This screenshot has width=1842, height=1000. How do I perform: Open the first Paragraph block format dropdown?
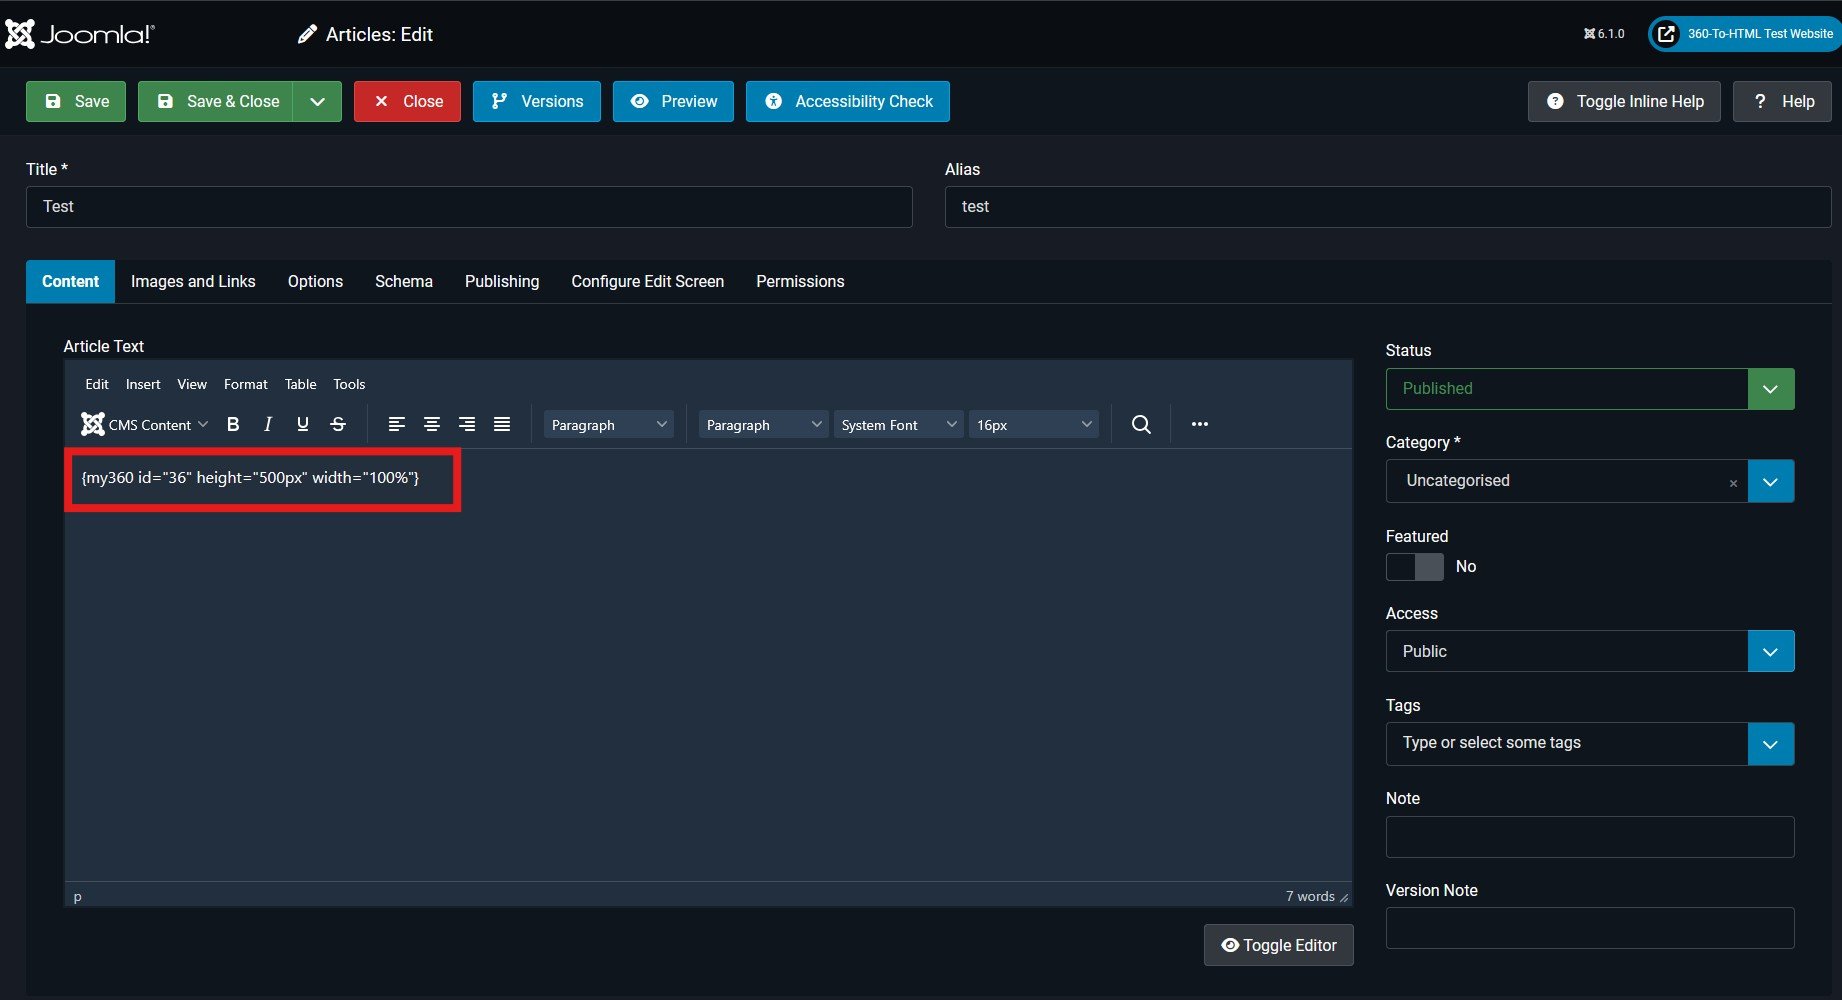click(x=609, y=424)
